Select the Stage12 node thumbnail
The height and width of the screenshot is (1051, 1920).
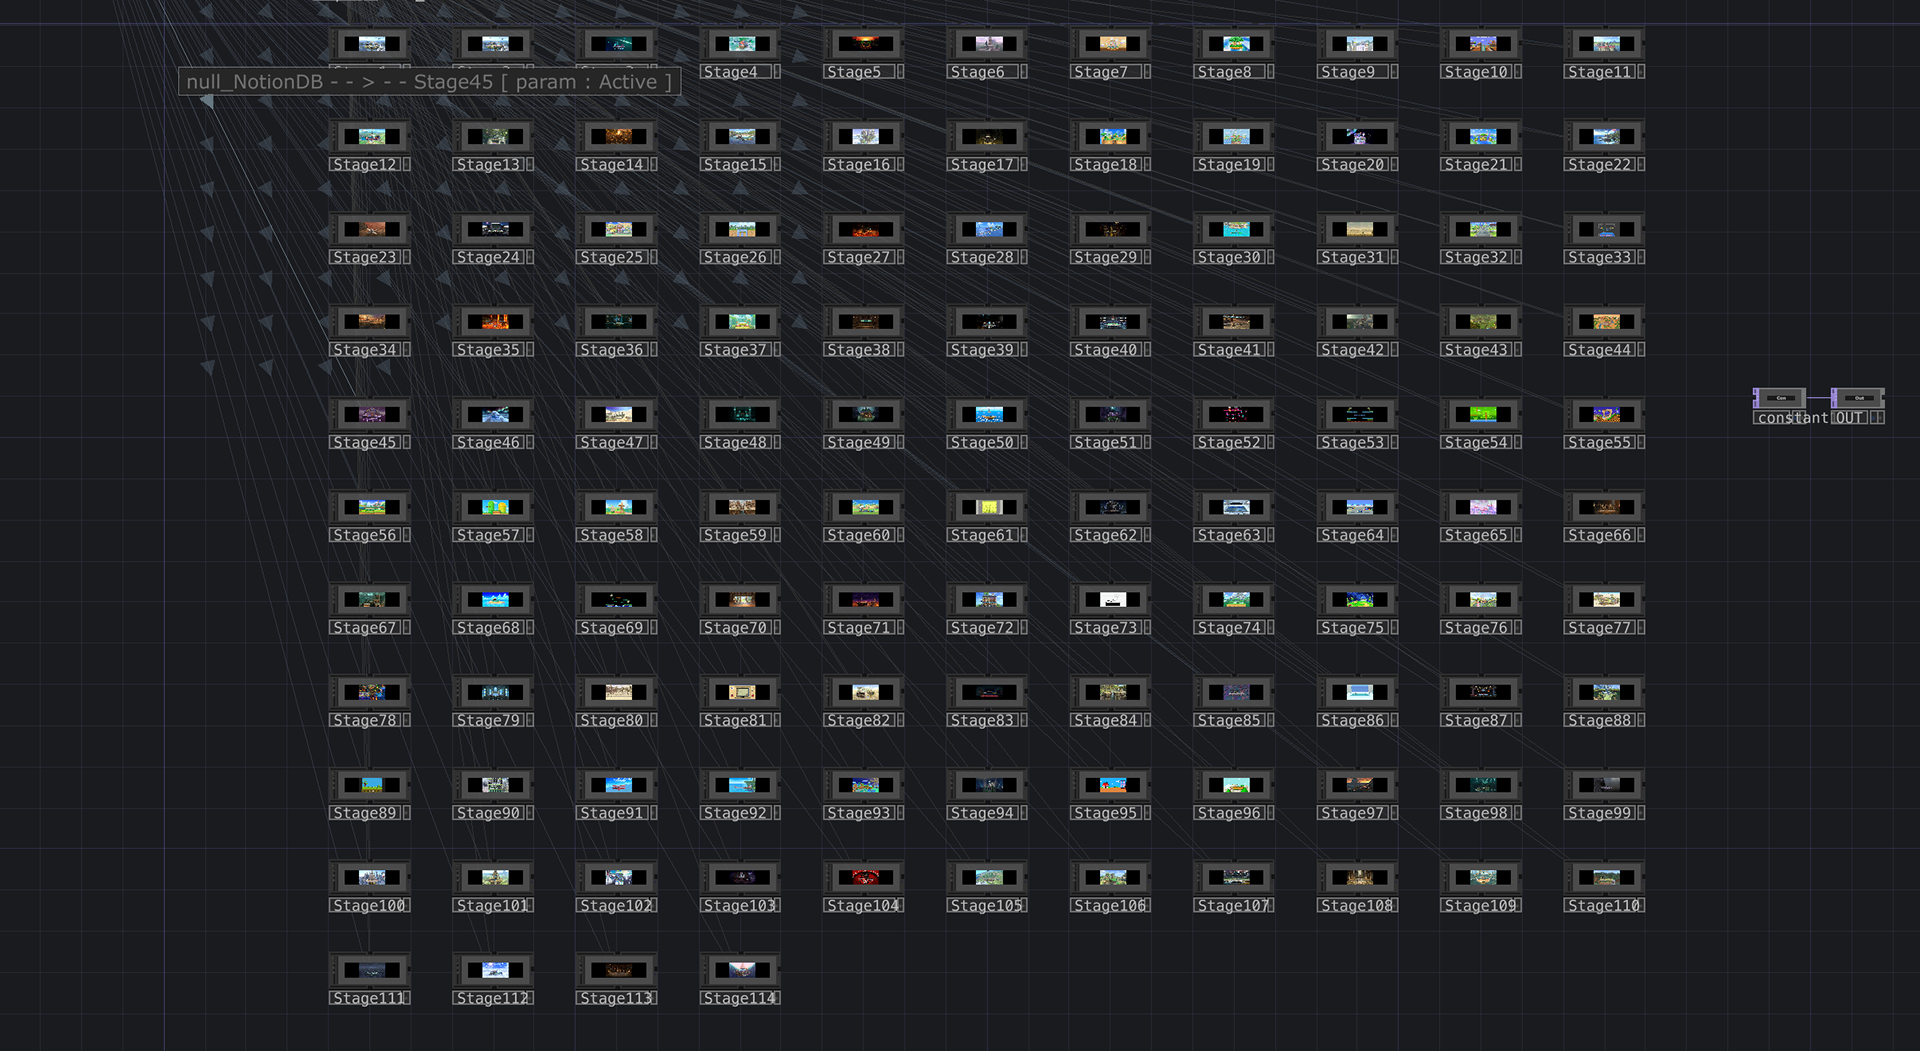coord(371,137)
